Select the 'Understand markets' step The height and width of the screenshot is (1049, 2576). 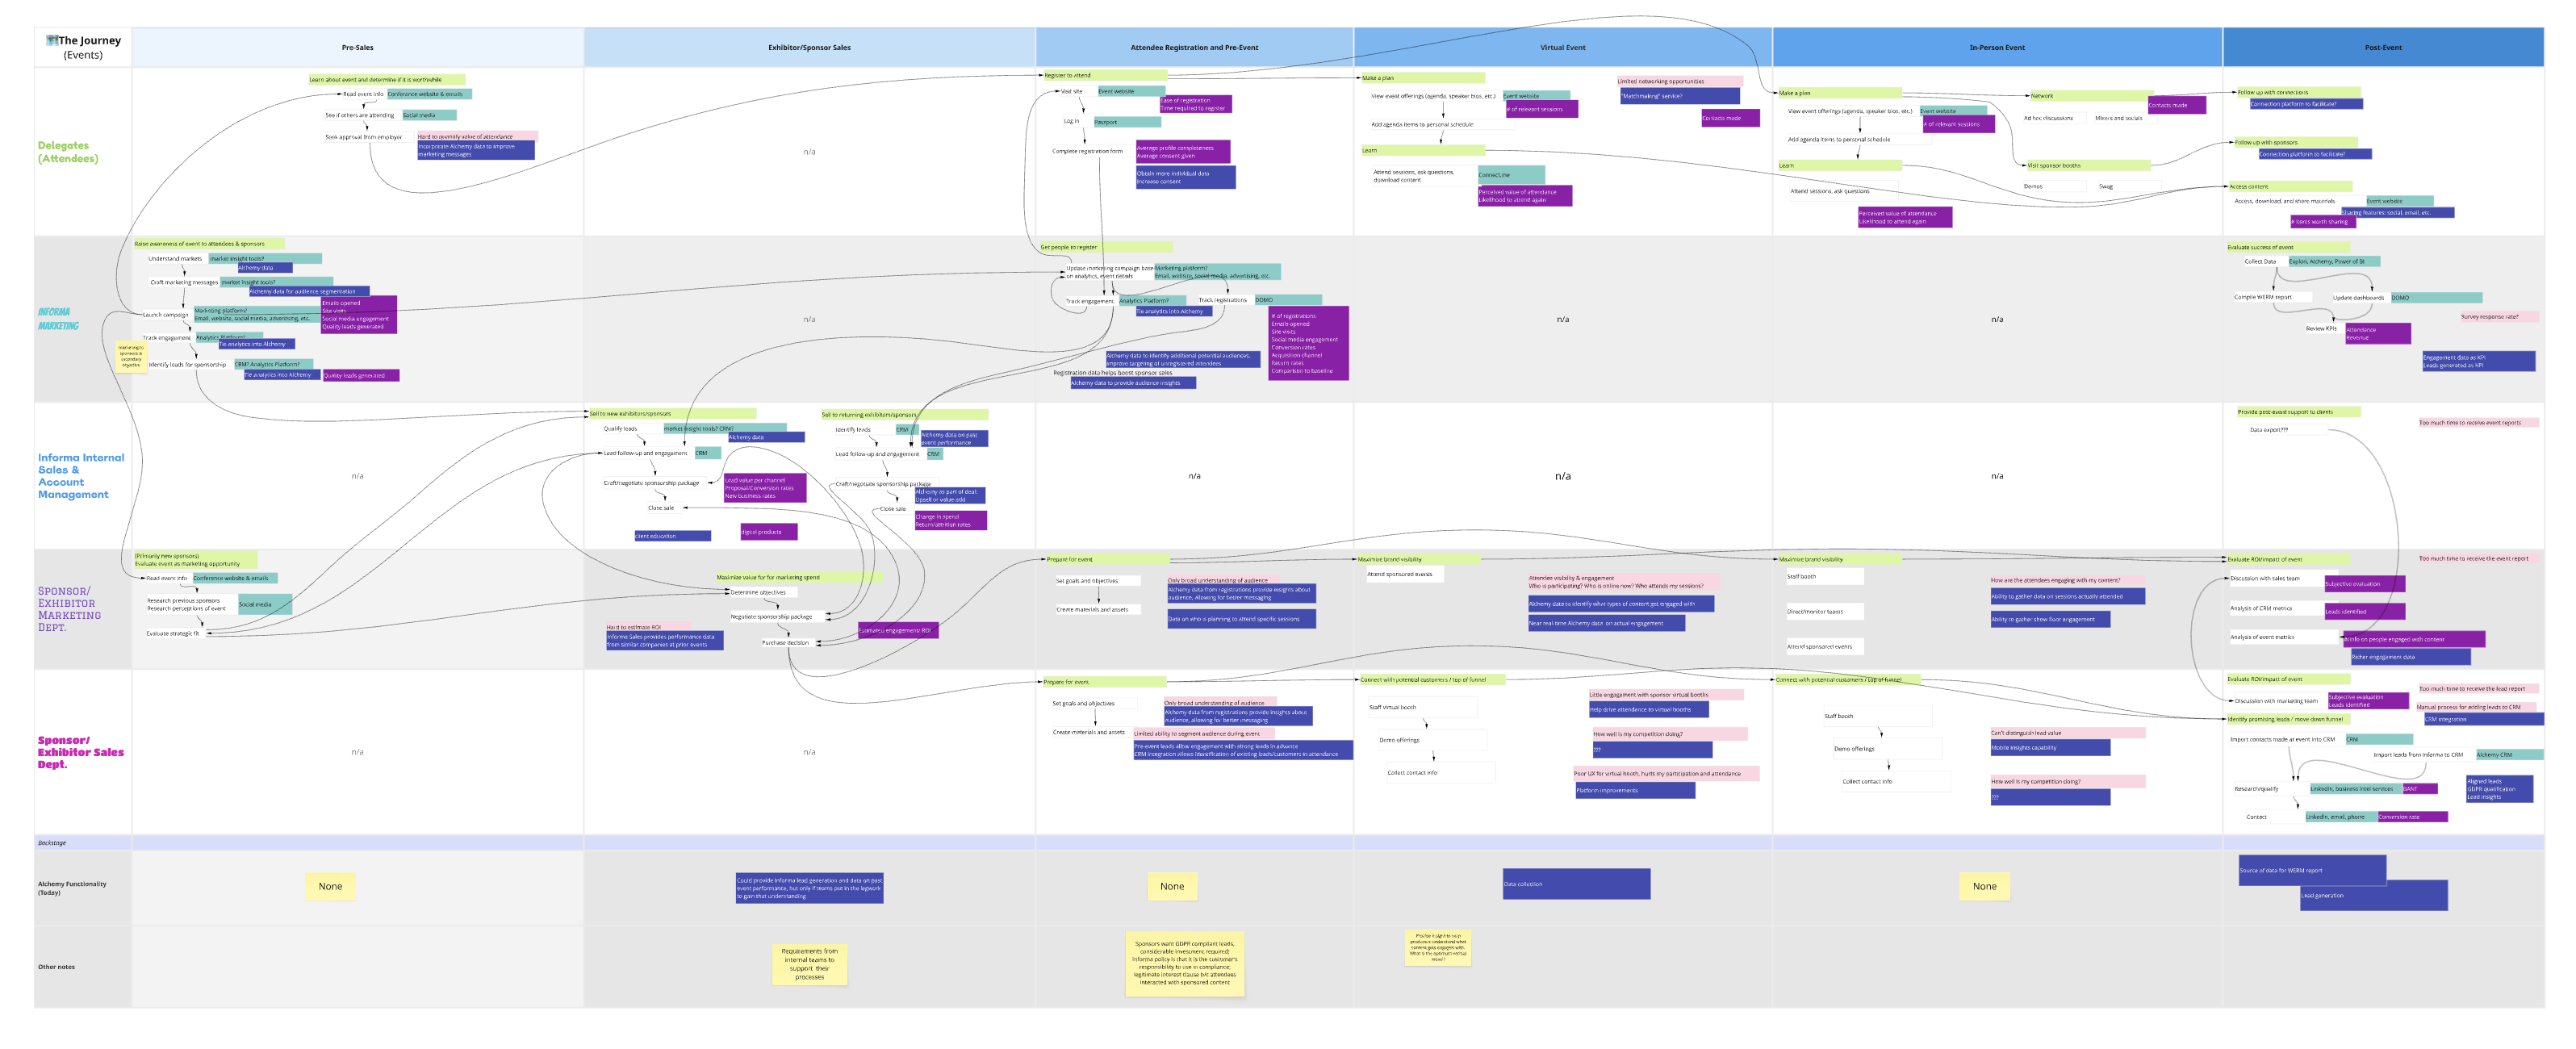175,259
